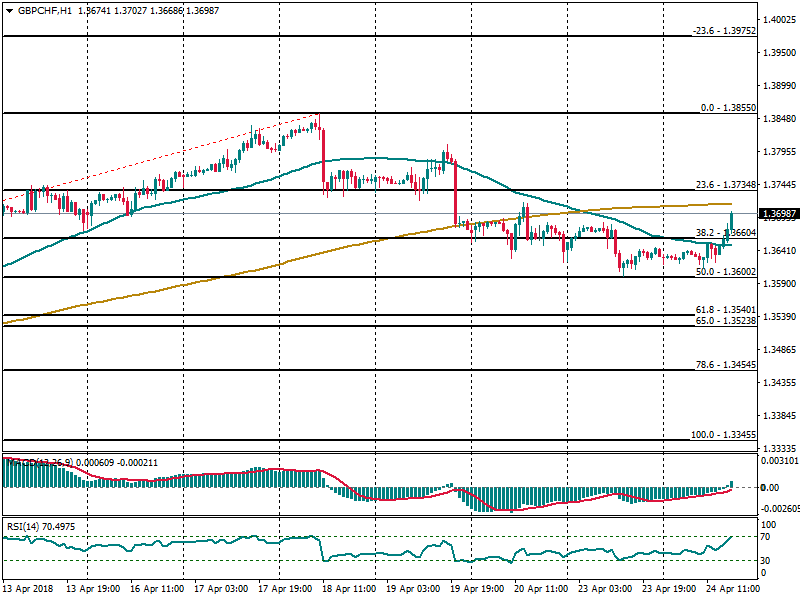
Task: Click the dropdown triangle beside GBPCHF,H1
Action: click(x=9, y=10)
